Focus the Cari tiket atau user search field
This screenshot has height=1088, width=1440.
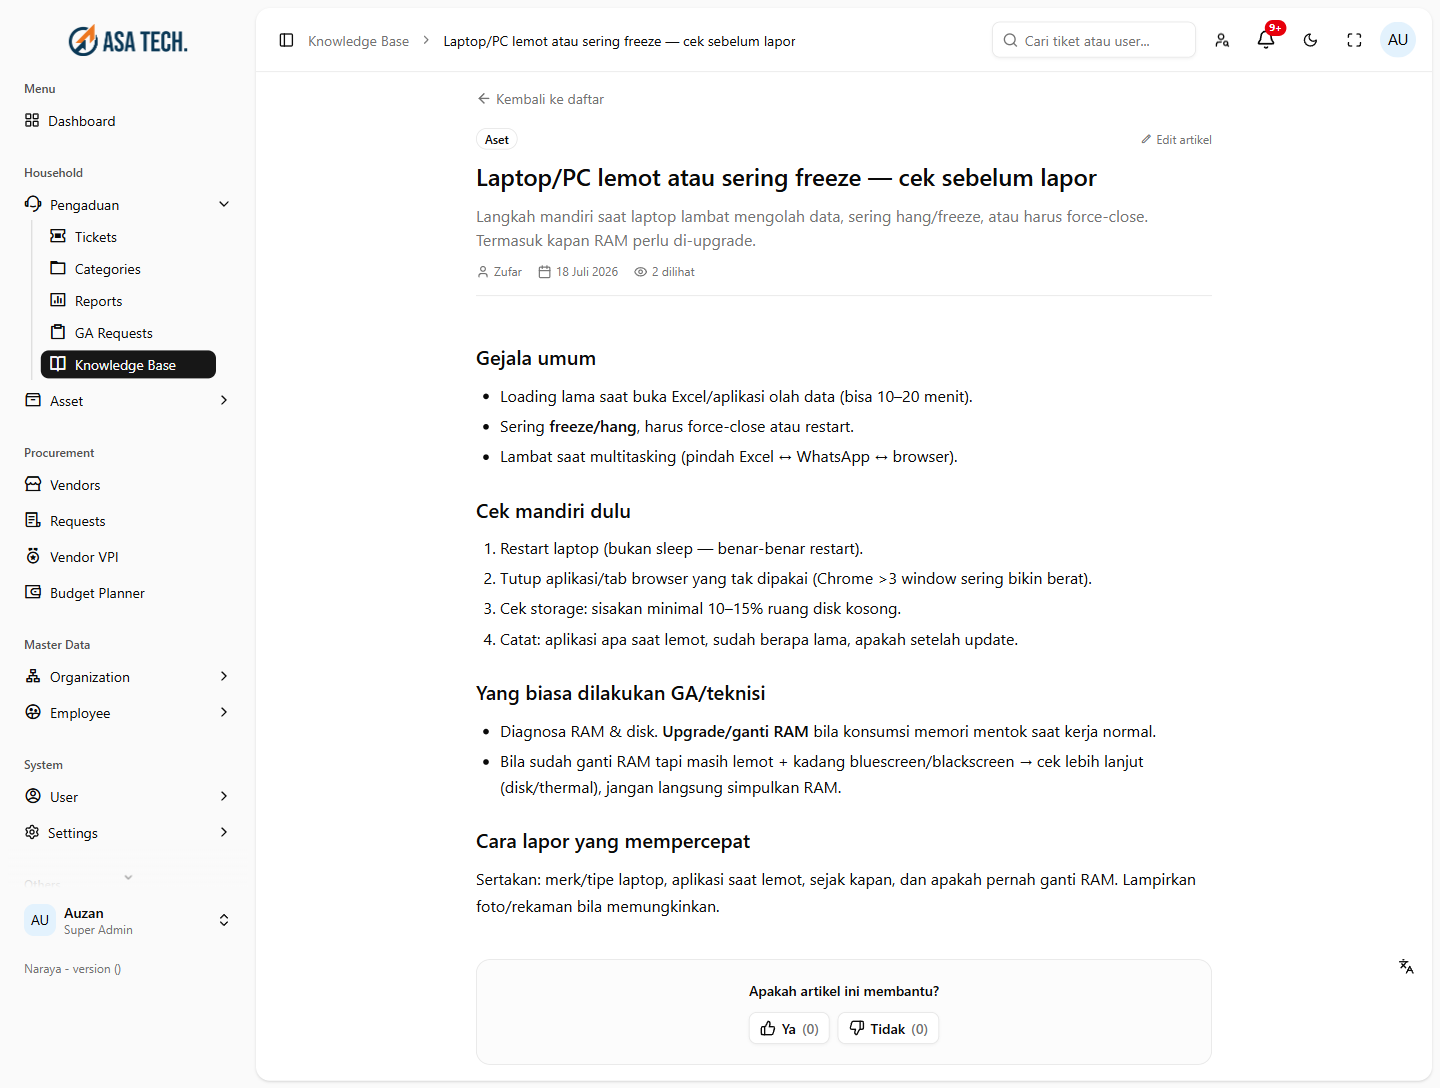point(1094,40)
